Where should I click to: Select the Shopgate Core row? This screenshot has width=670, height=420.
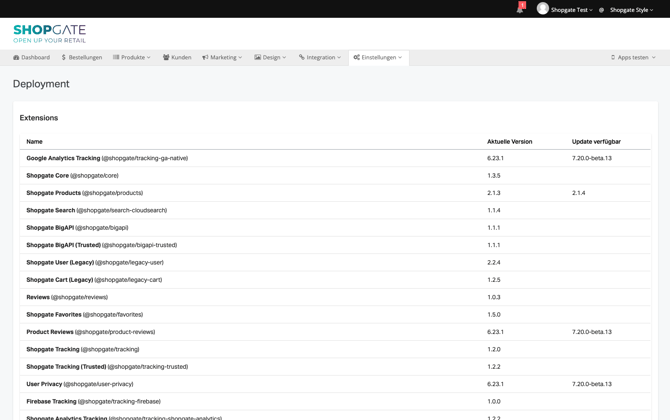tap(335, 176)
